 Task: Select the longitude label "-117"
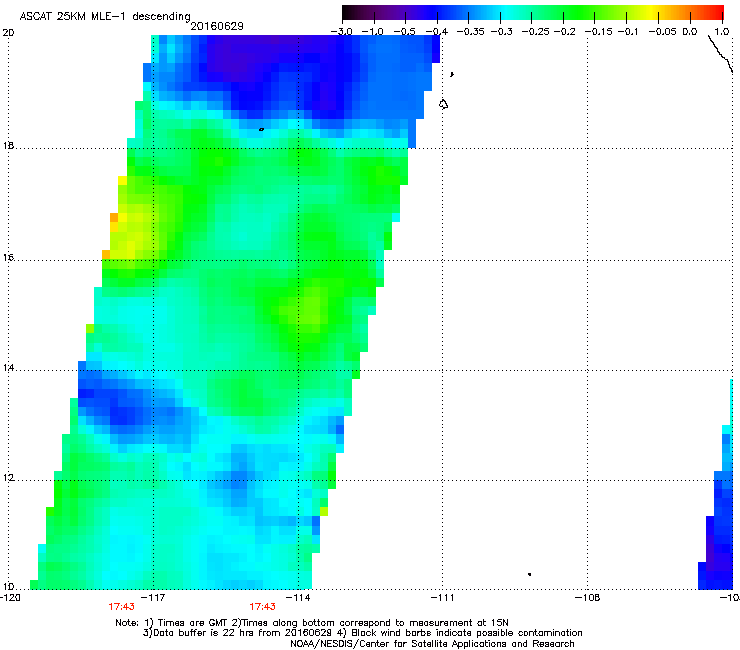coord(154,598)
